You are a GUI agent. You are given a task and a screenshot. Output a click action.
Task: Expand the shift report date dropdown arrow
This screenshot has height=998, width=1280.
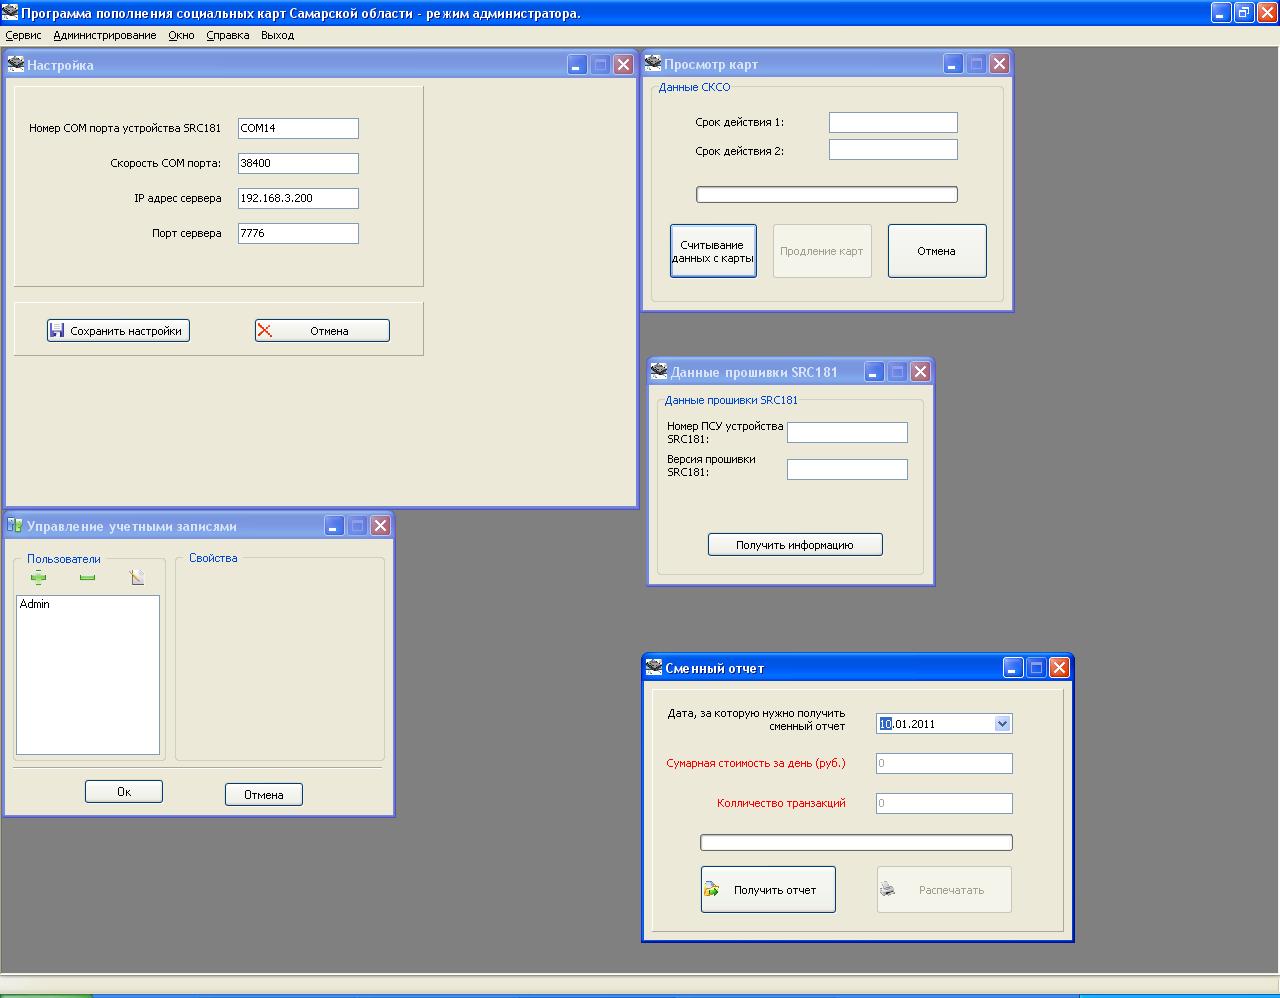[x=1002, y=724]
